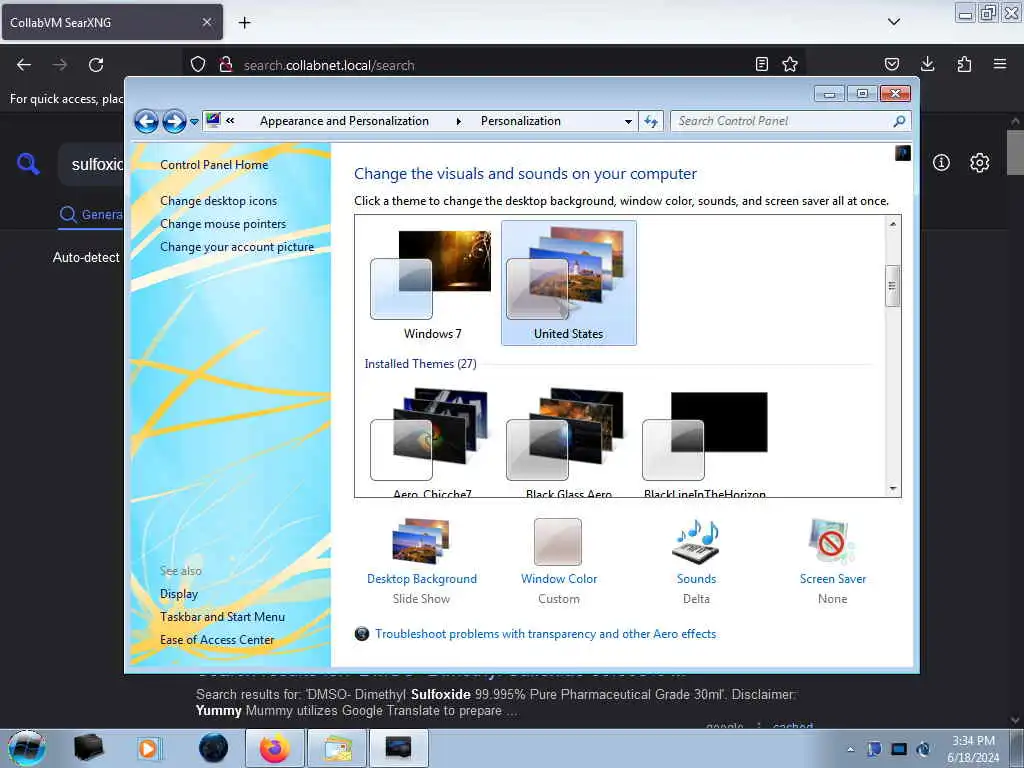This screenshot has height=768, width=1024.
Task: Click SearXNG blue search magnifier
Action: (x=28, y=163)
